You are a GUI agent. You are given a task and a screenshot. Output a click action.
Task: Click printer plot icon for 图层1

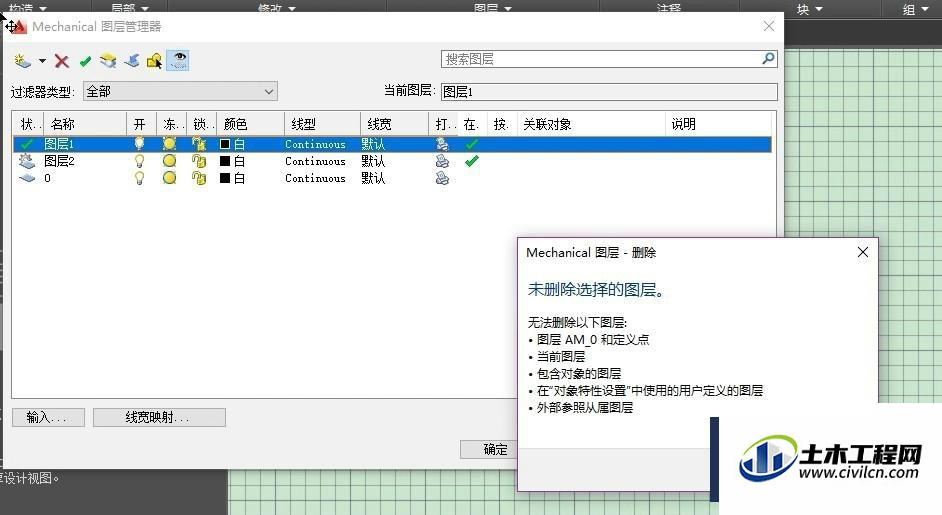point(442,144)
